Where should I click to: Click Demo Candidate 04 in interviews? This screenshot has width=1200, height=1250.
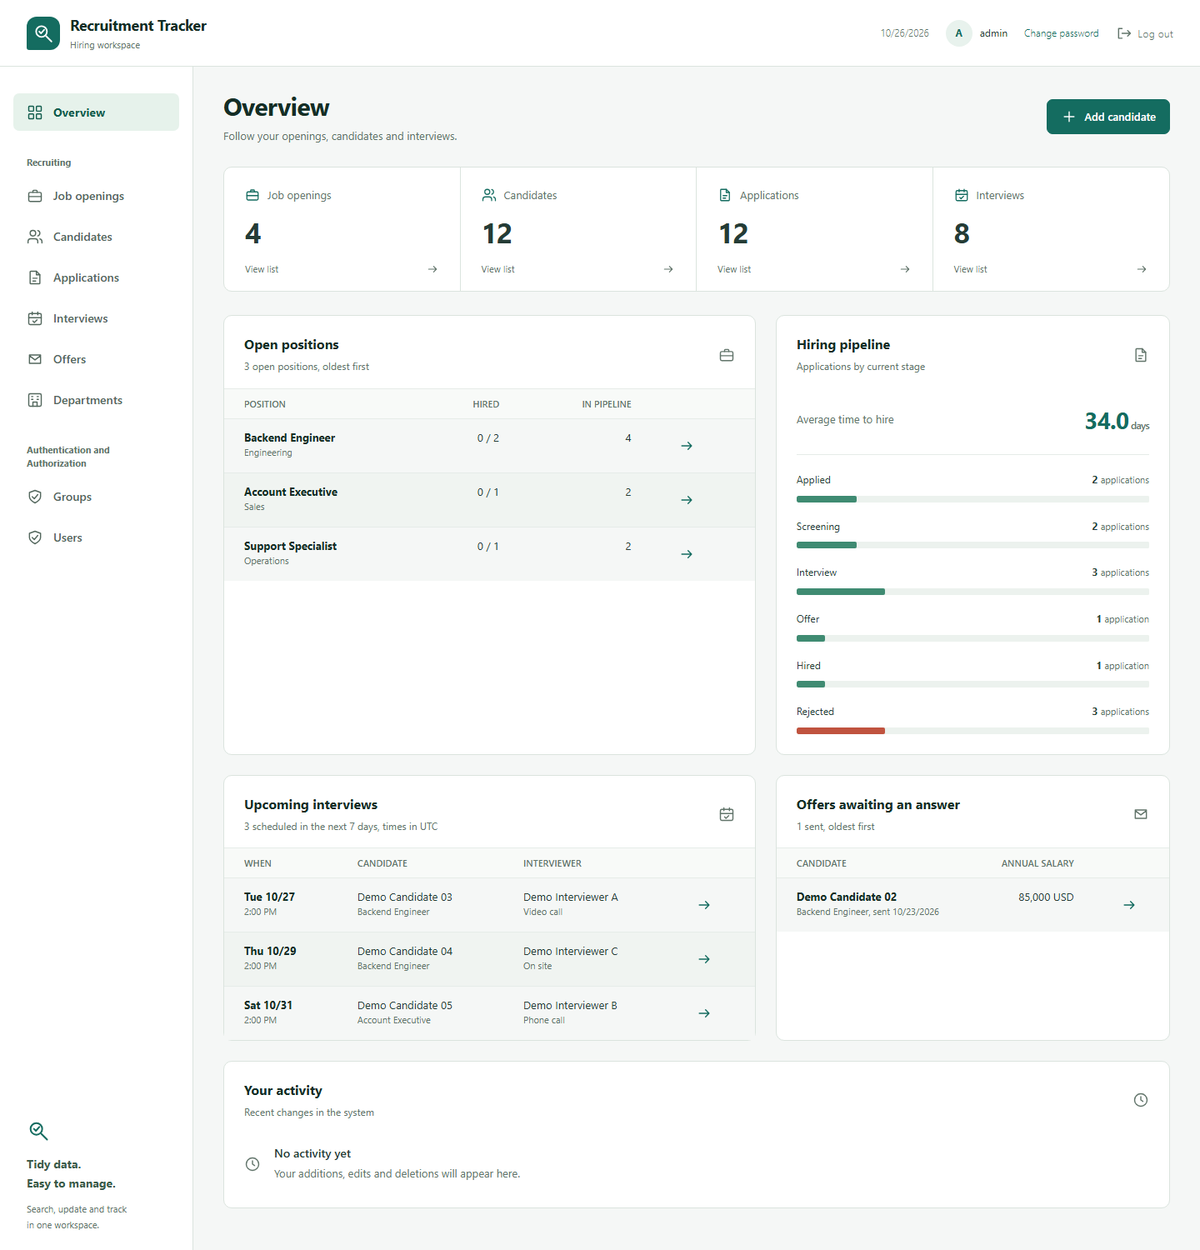405,951
